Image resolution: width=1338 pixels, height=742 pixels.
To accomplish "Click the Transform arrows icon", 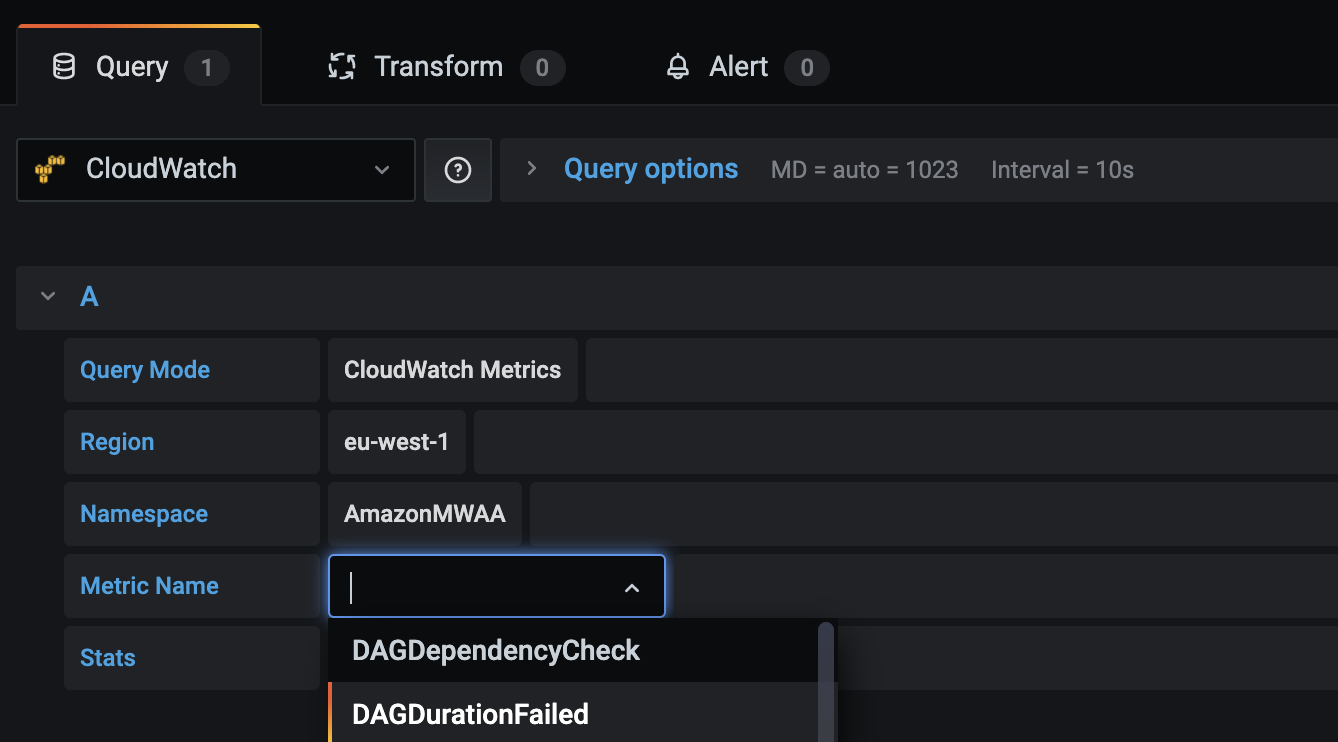I will 342,67.
